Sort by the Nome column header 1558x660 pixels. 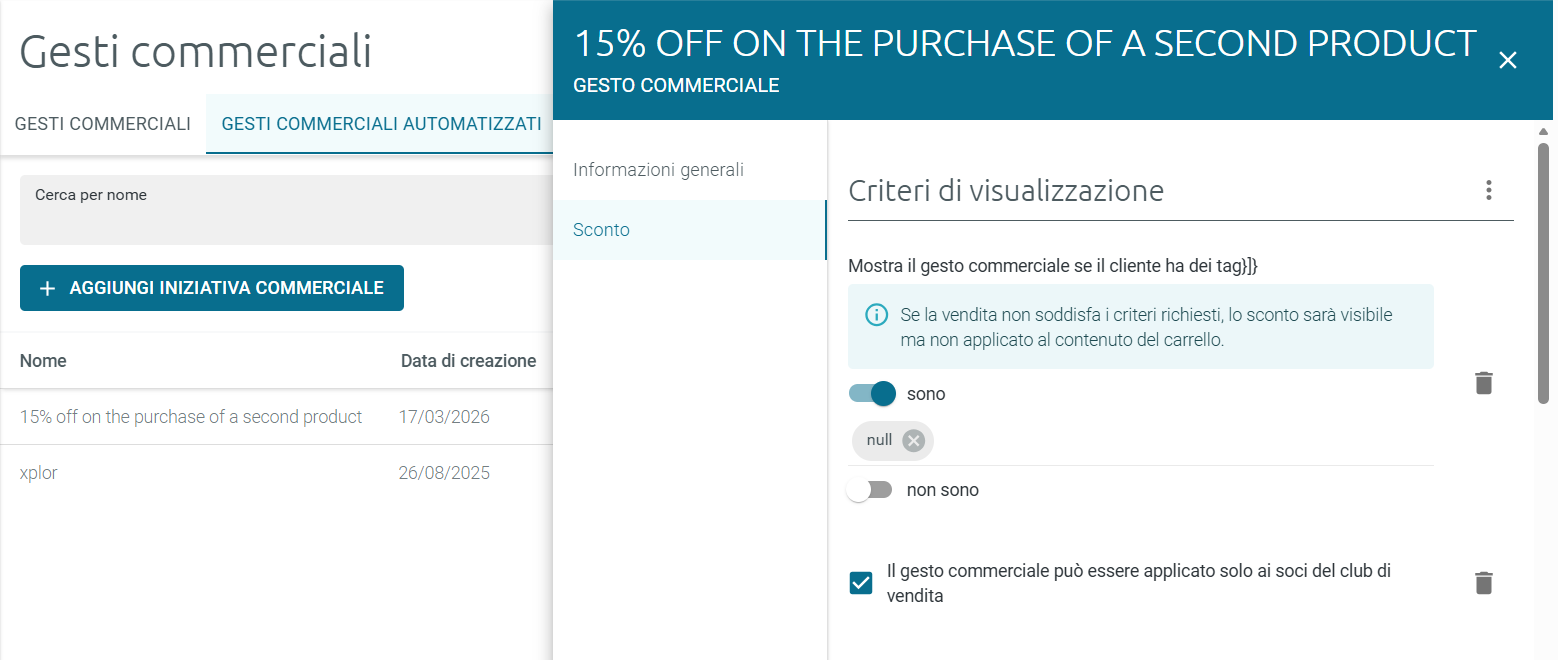point(43,361)
